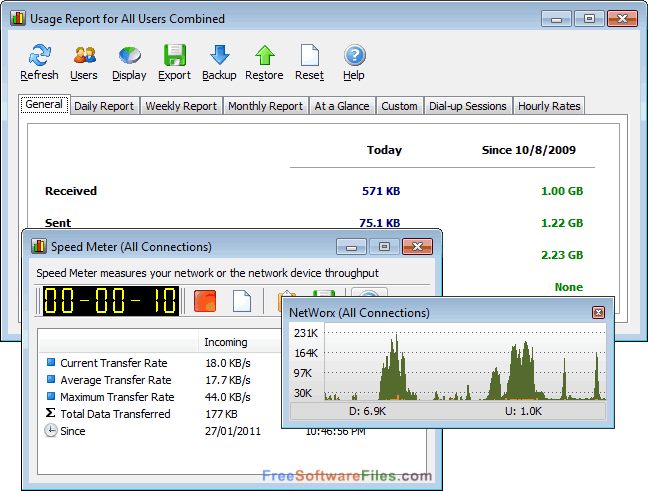Screen dimensions: 648x491
Task: Close the Speed Meter window
Action: pos(417,247)
